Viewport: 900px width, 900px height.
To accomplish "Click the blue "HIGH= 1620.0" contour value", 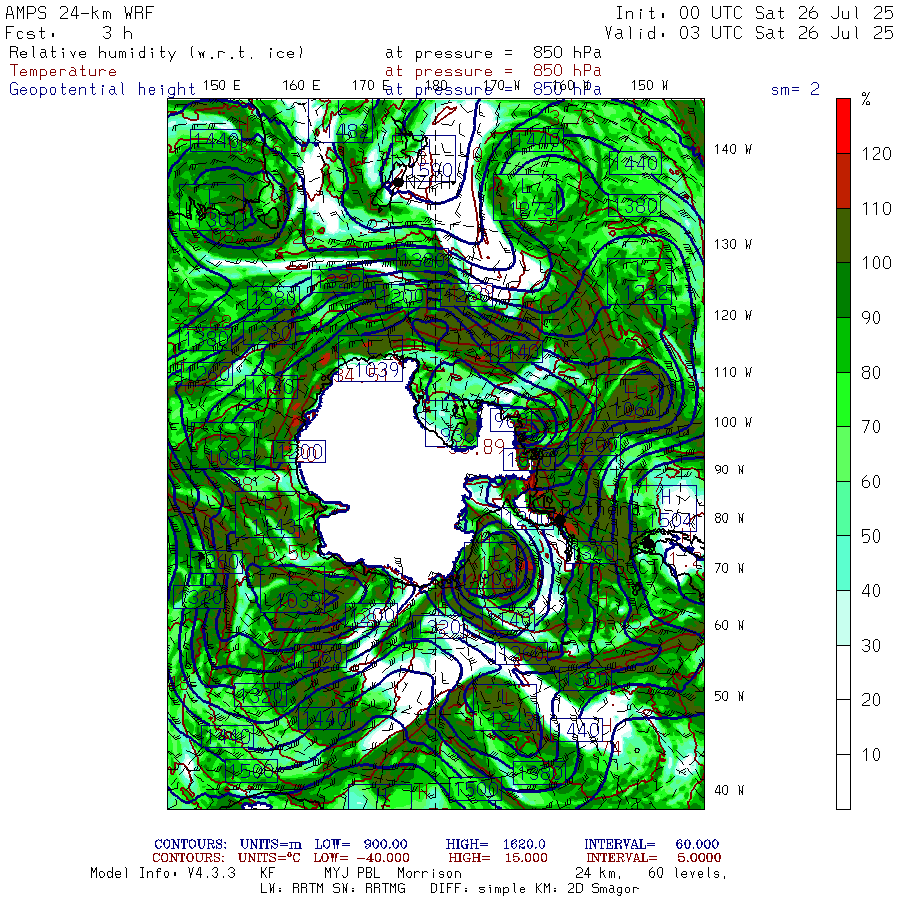I will (495, 844).
